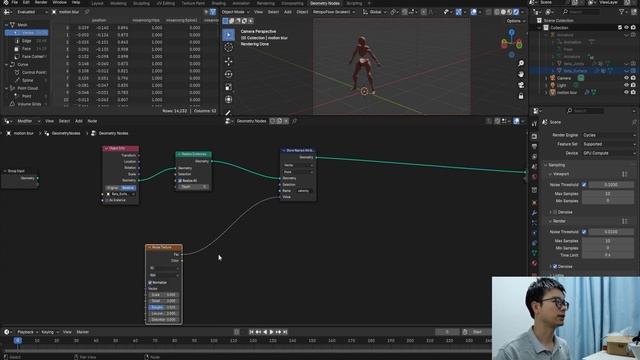Click the outliner filter funnel icon
The height and width of the screenshot is (360, 640).
[622, 12]
